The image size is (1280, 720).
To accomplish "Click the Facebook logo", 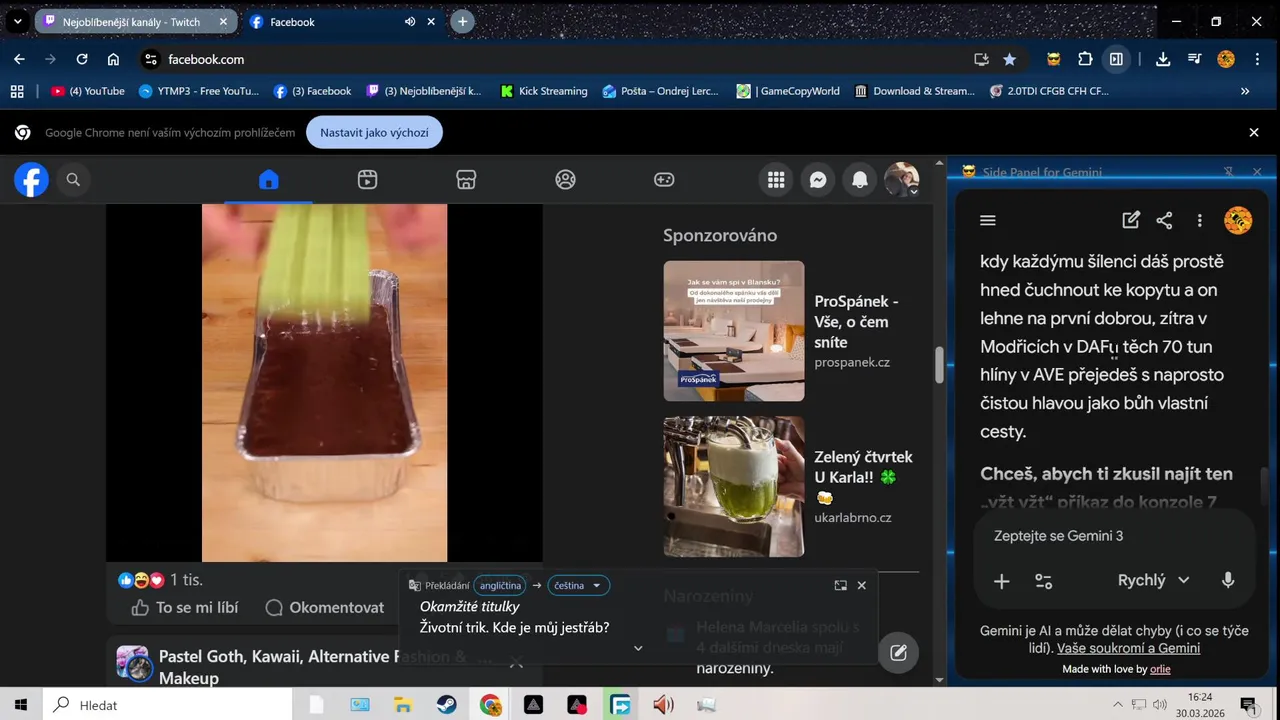I will point(31,180).
